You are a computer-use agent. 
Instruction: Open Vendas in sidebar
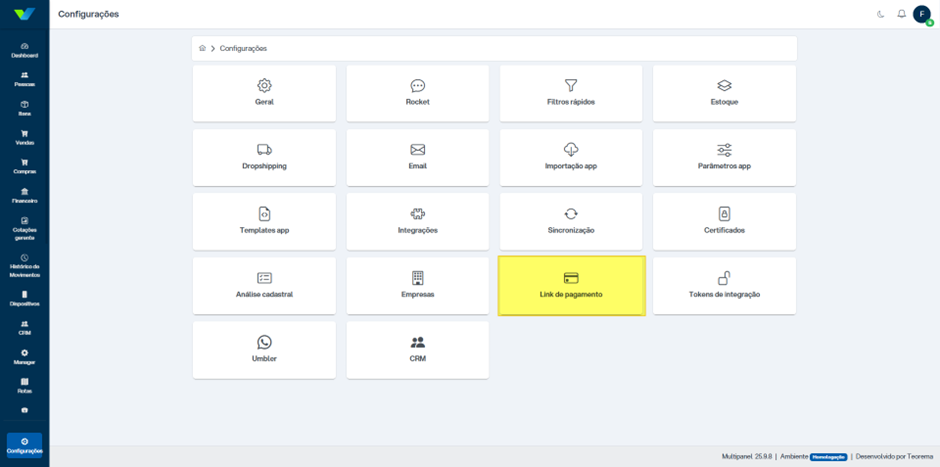click(25, 138)
